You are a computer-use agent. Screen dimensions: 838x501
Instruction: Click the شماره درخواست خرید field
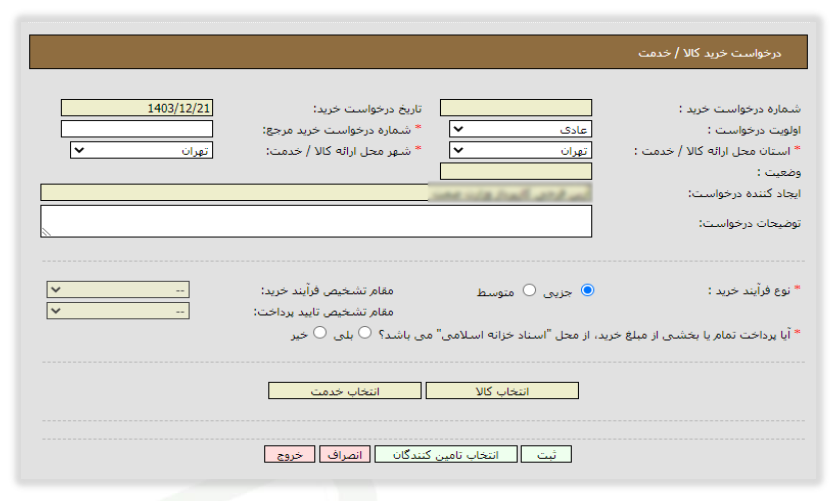[516, 108]
